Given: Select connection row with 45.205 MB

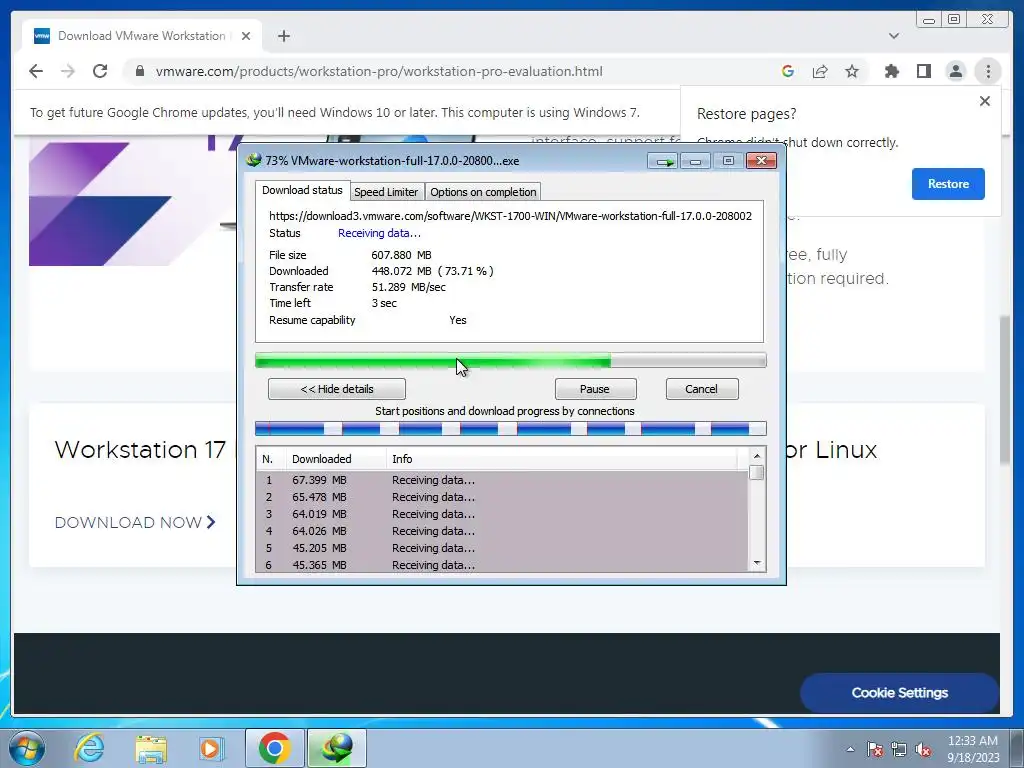Looking at the screenshot, I should [502, 548].
